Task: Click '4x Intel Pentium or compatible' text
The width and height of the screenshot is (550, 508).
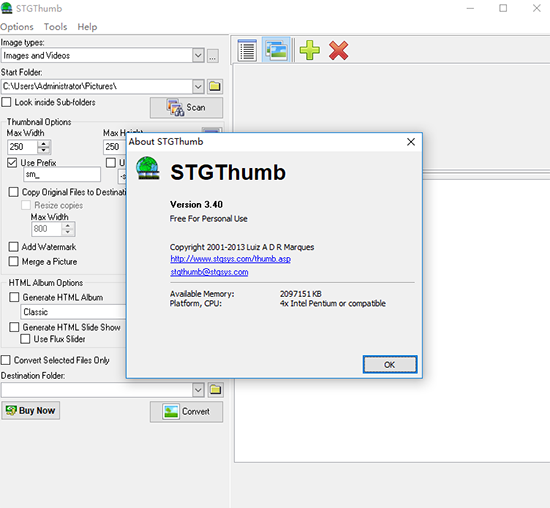Action: point(333,303)
